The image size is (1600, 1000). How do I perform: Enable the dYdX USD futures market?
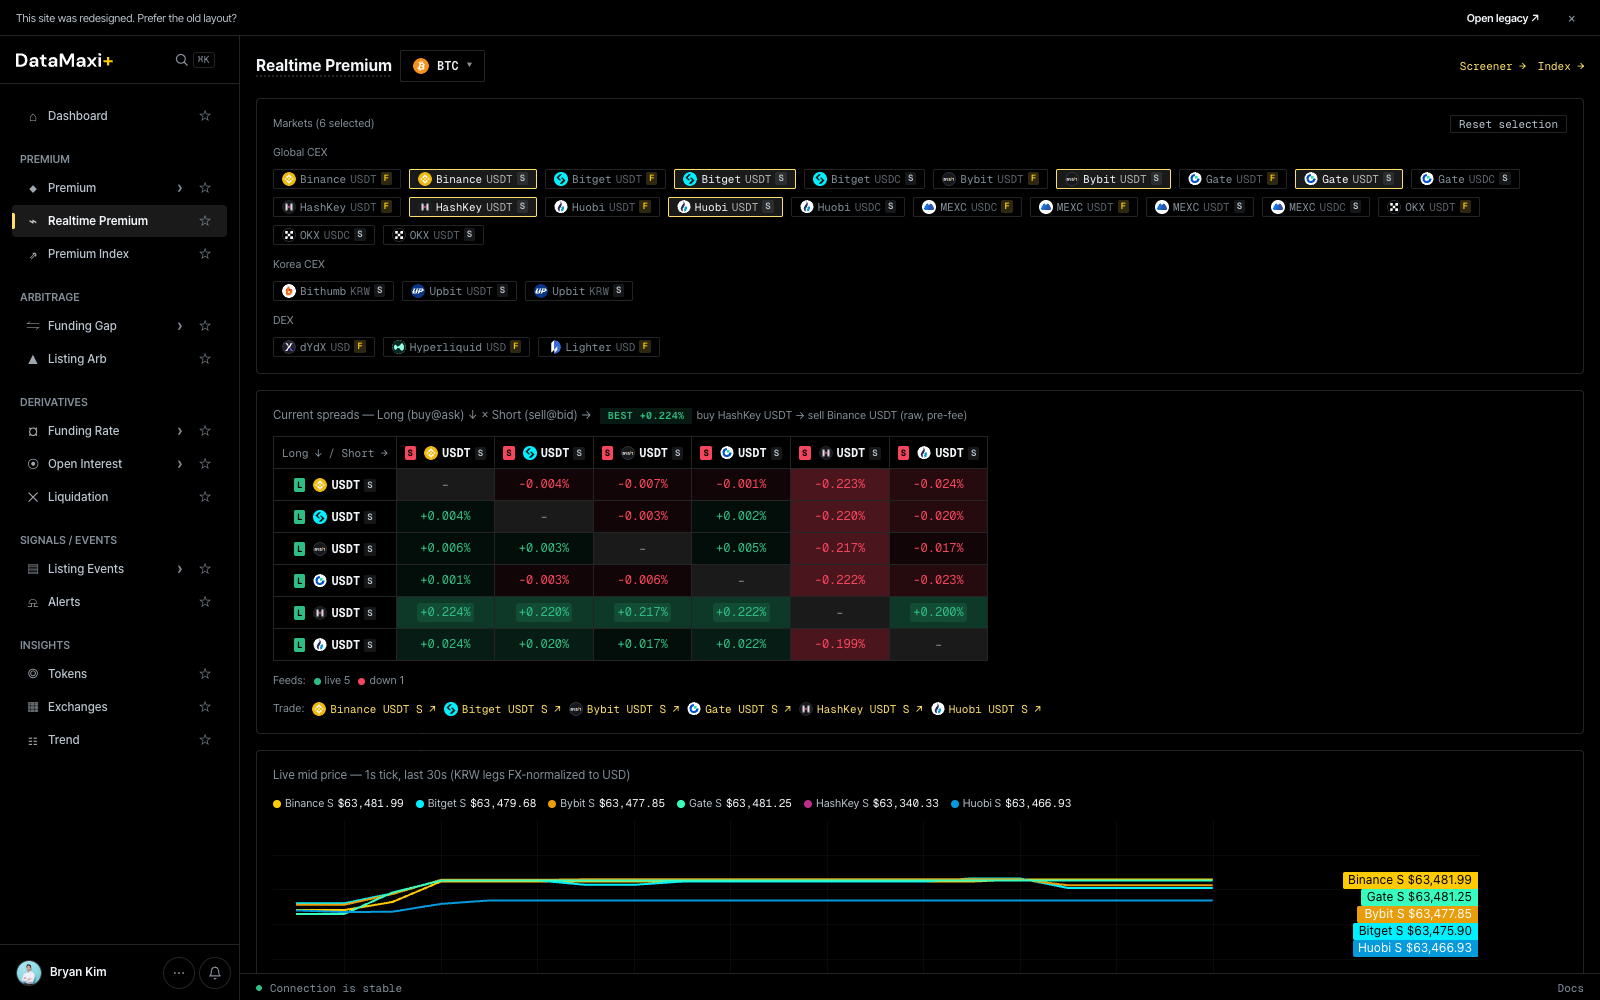tap(324, 347)
